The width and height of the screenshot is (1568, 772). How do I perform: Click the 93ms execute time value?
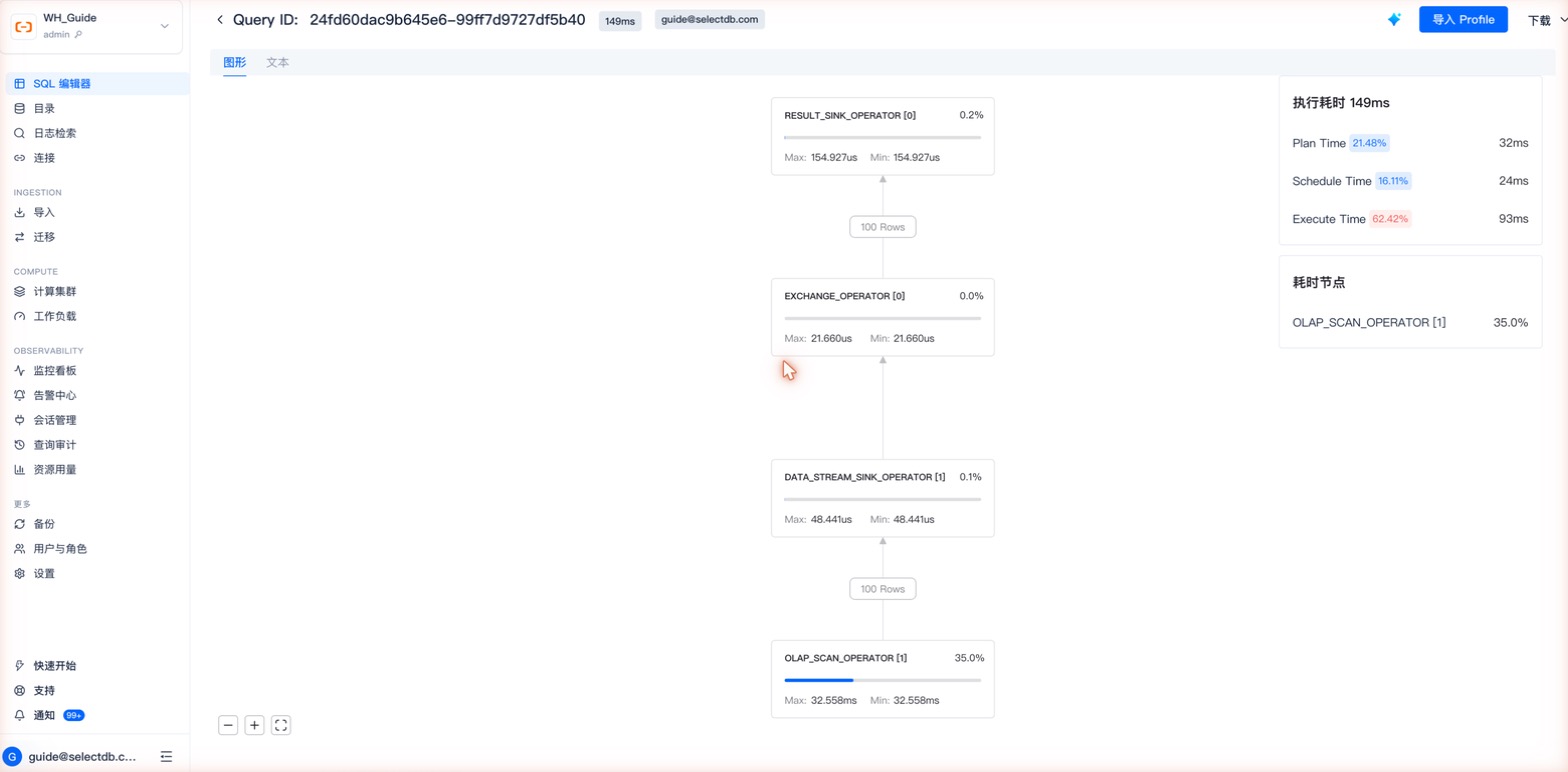pyautogui.click(x=1513, y=219)
